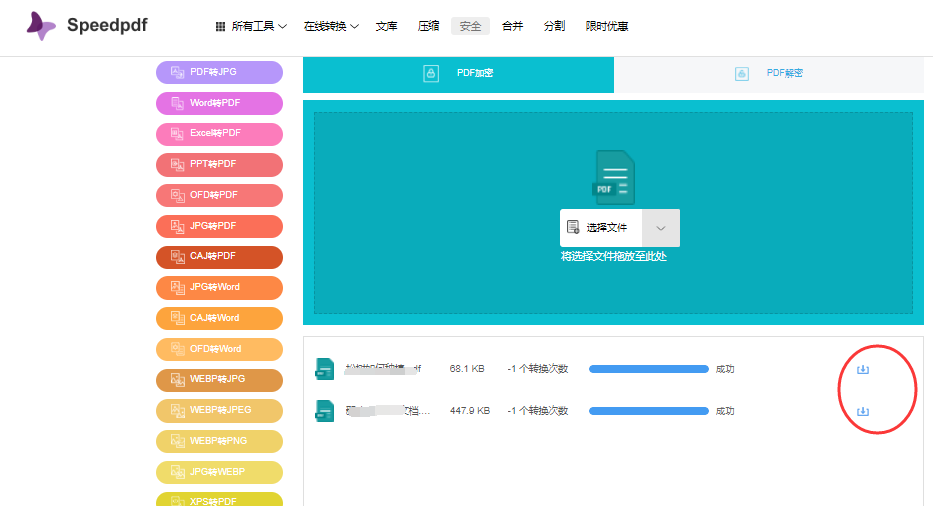The image size is (933, 506).
Task: Select the OFD转PDF sidebar button
Action: coord(220,195)
